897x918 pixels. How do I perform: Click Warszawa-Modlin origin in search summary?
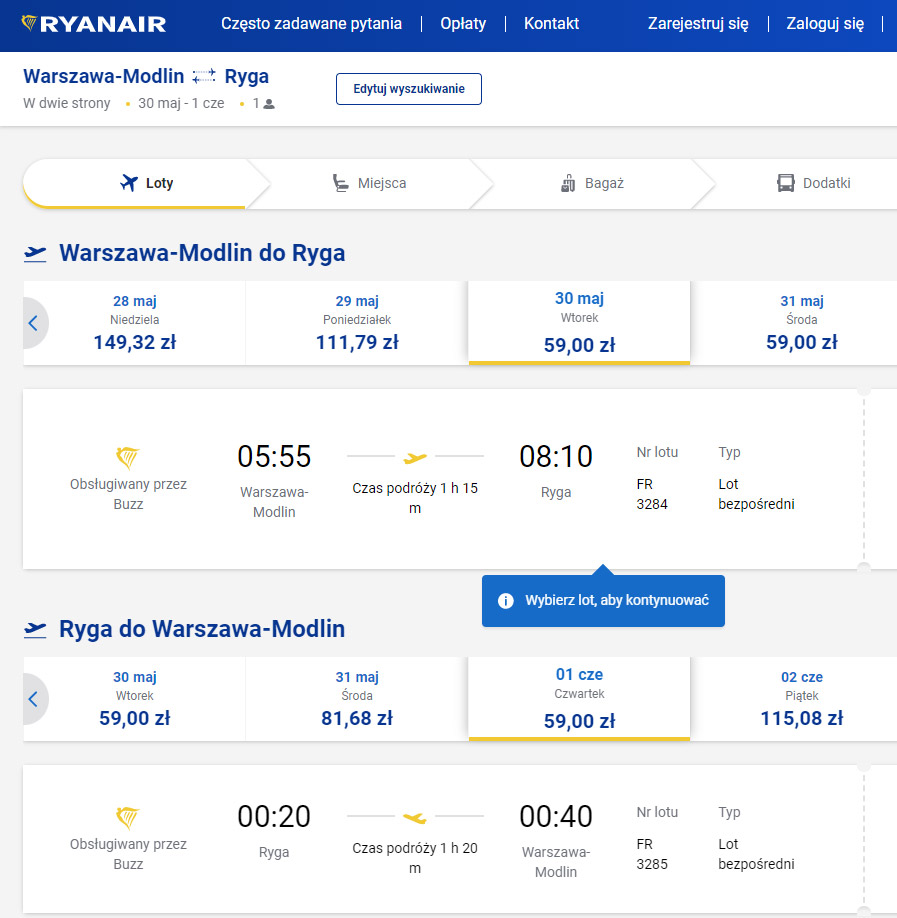[x=104, y=77]
